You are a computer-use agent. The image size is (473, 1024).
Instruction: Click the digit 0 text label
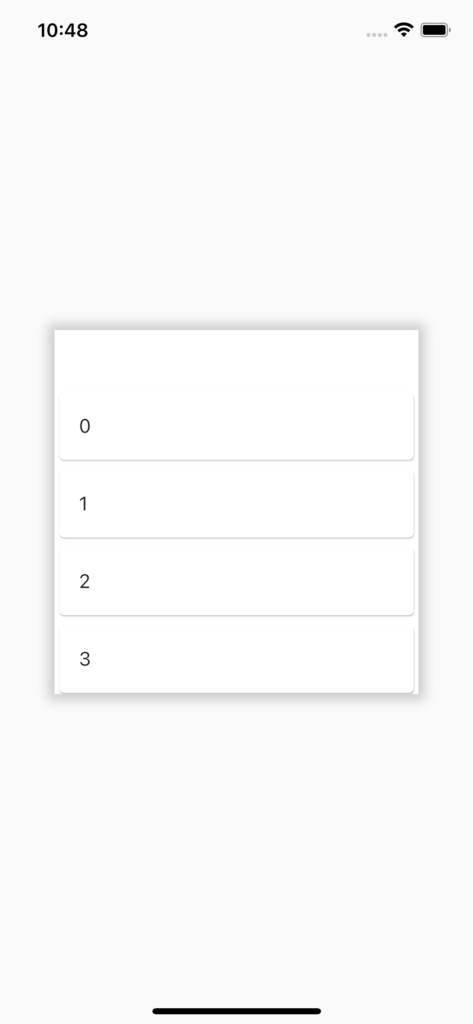click(84, 426)
